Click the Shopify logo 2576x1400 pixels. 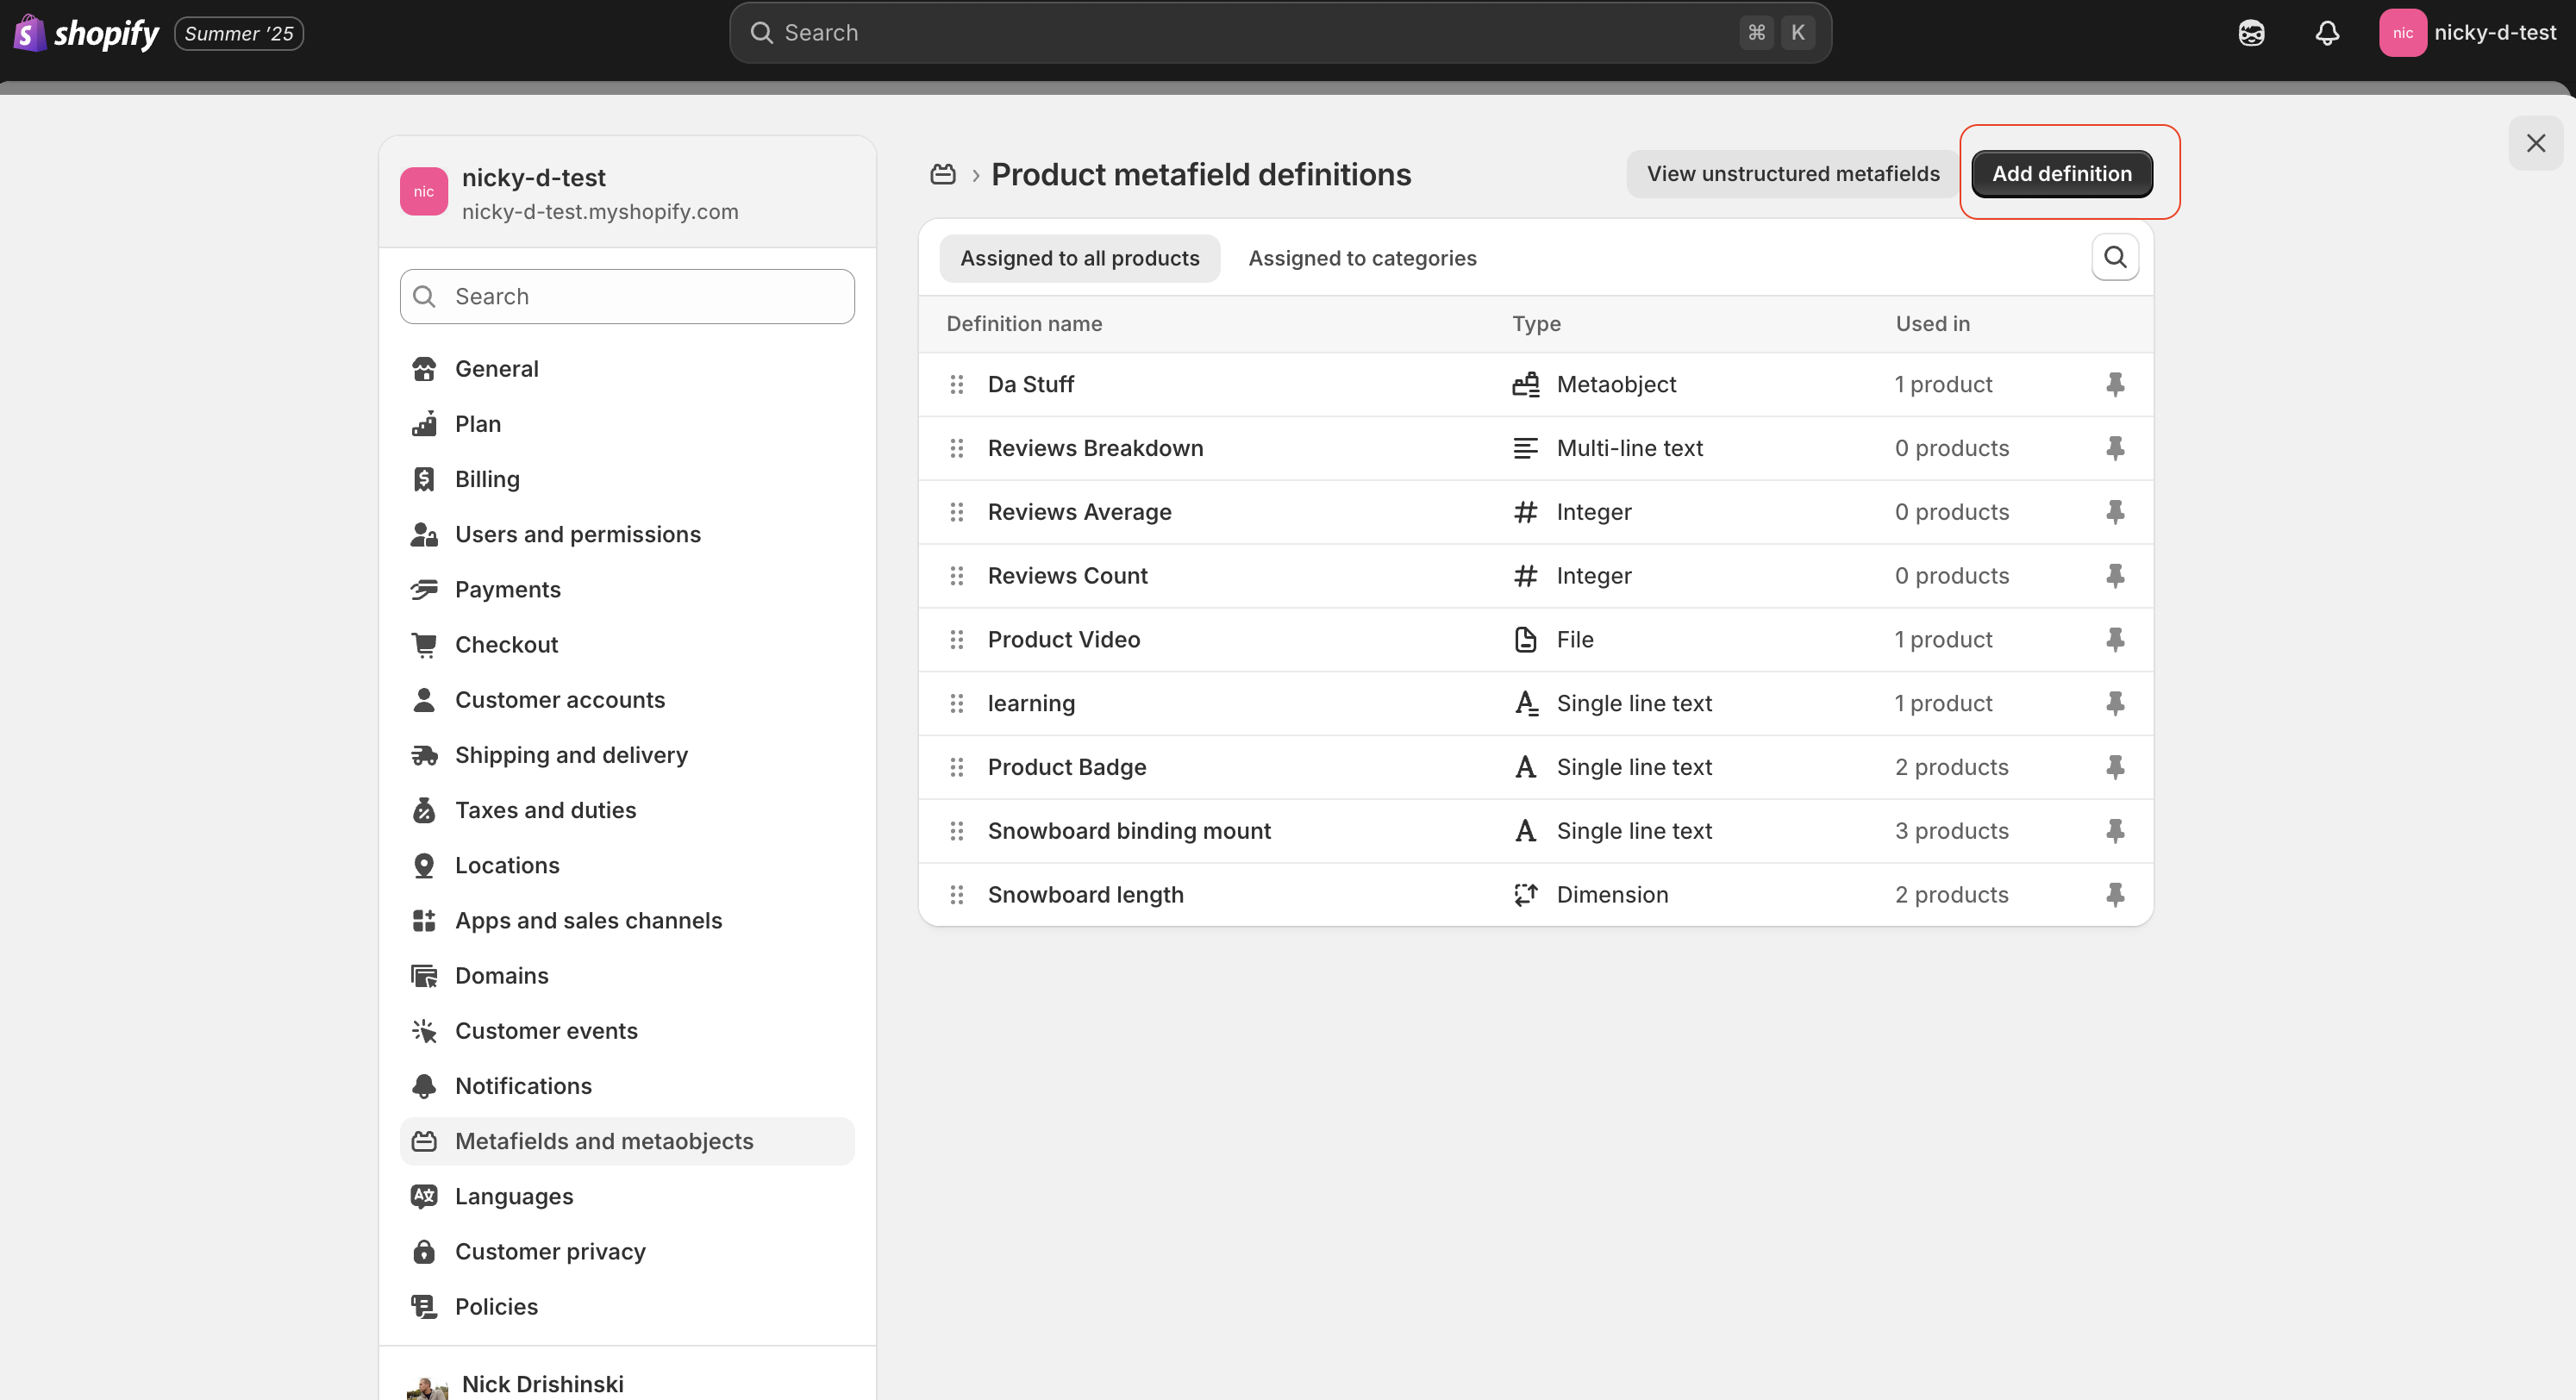87,33
